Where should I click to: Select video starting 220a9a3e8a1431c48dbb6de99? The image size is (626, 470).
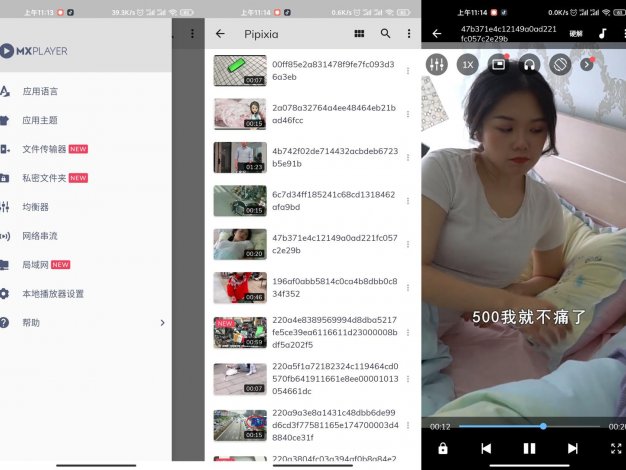pos(313,425)
